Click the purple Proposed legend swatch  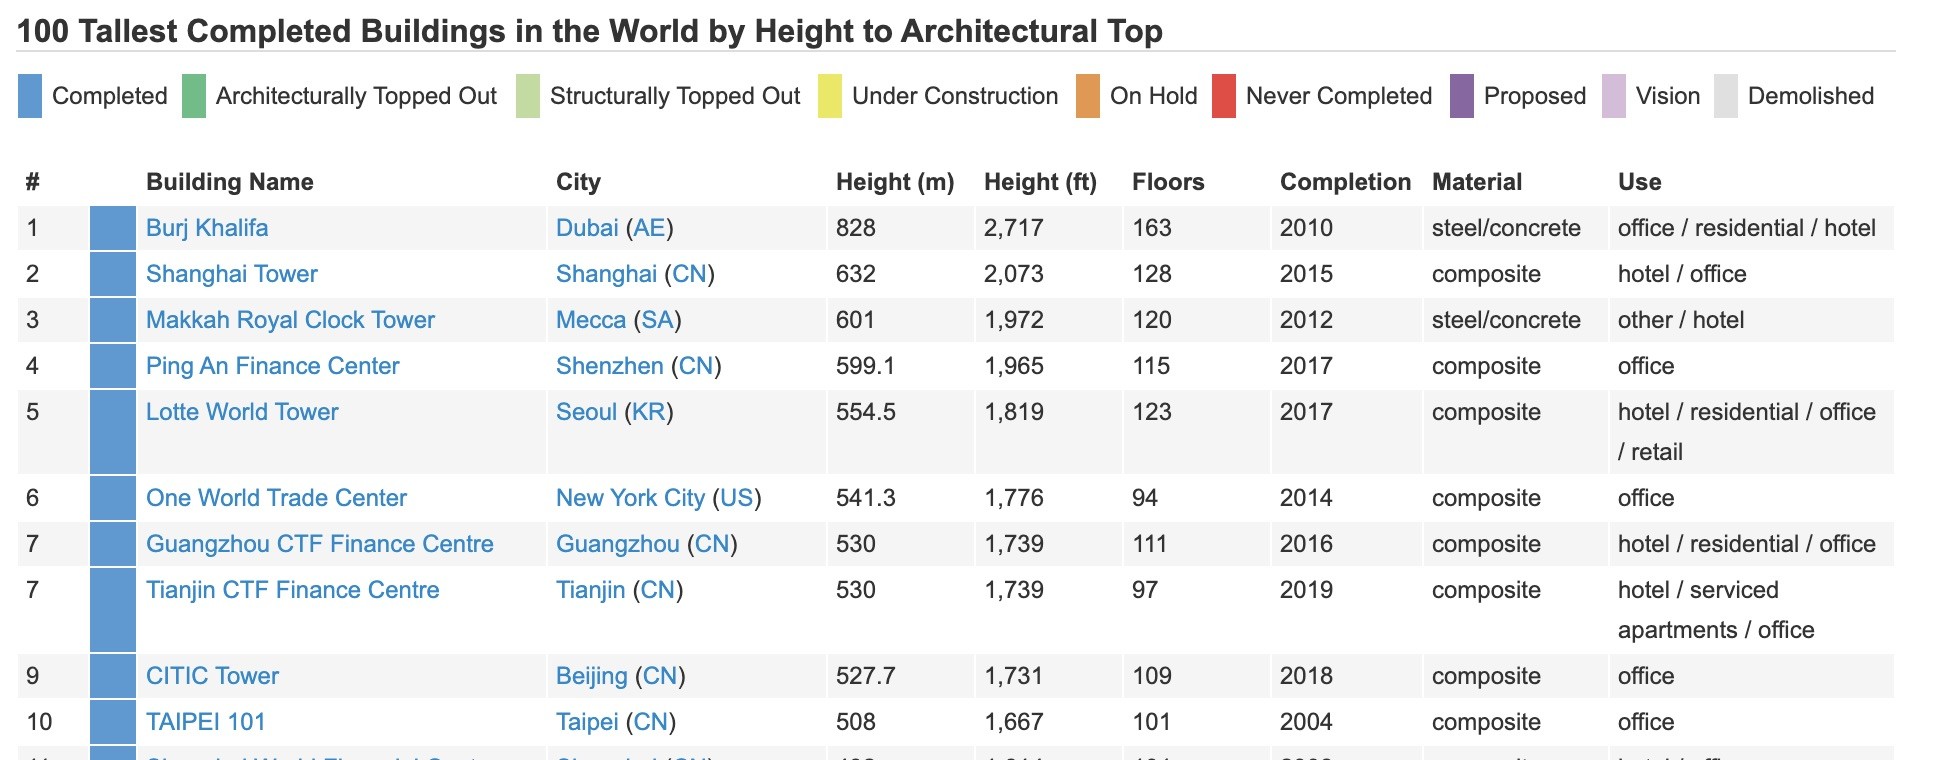coord(1462,96)
